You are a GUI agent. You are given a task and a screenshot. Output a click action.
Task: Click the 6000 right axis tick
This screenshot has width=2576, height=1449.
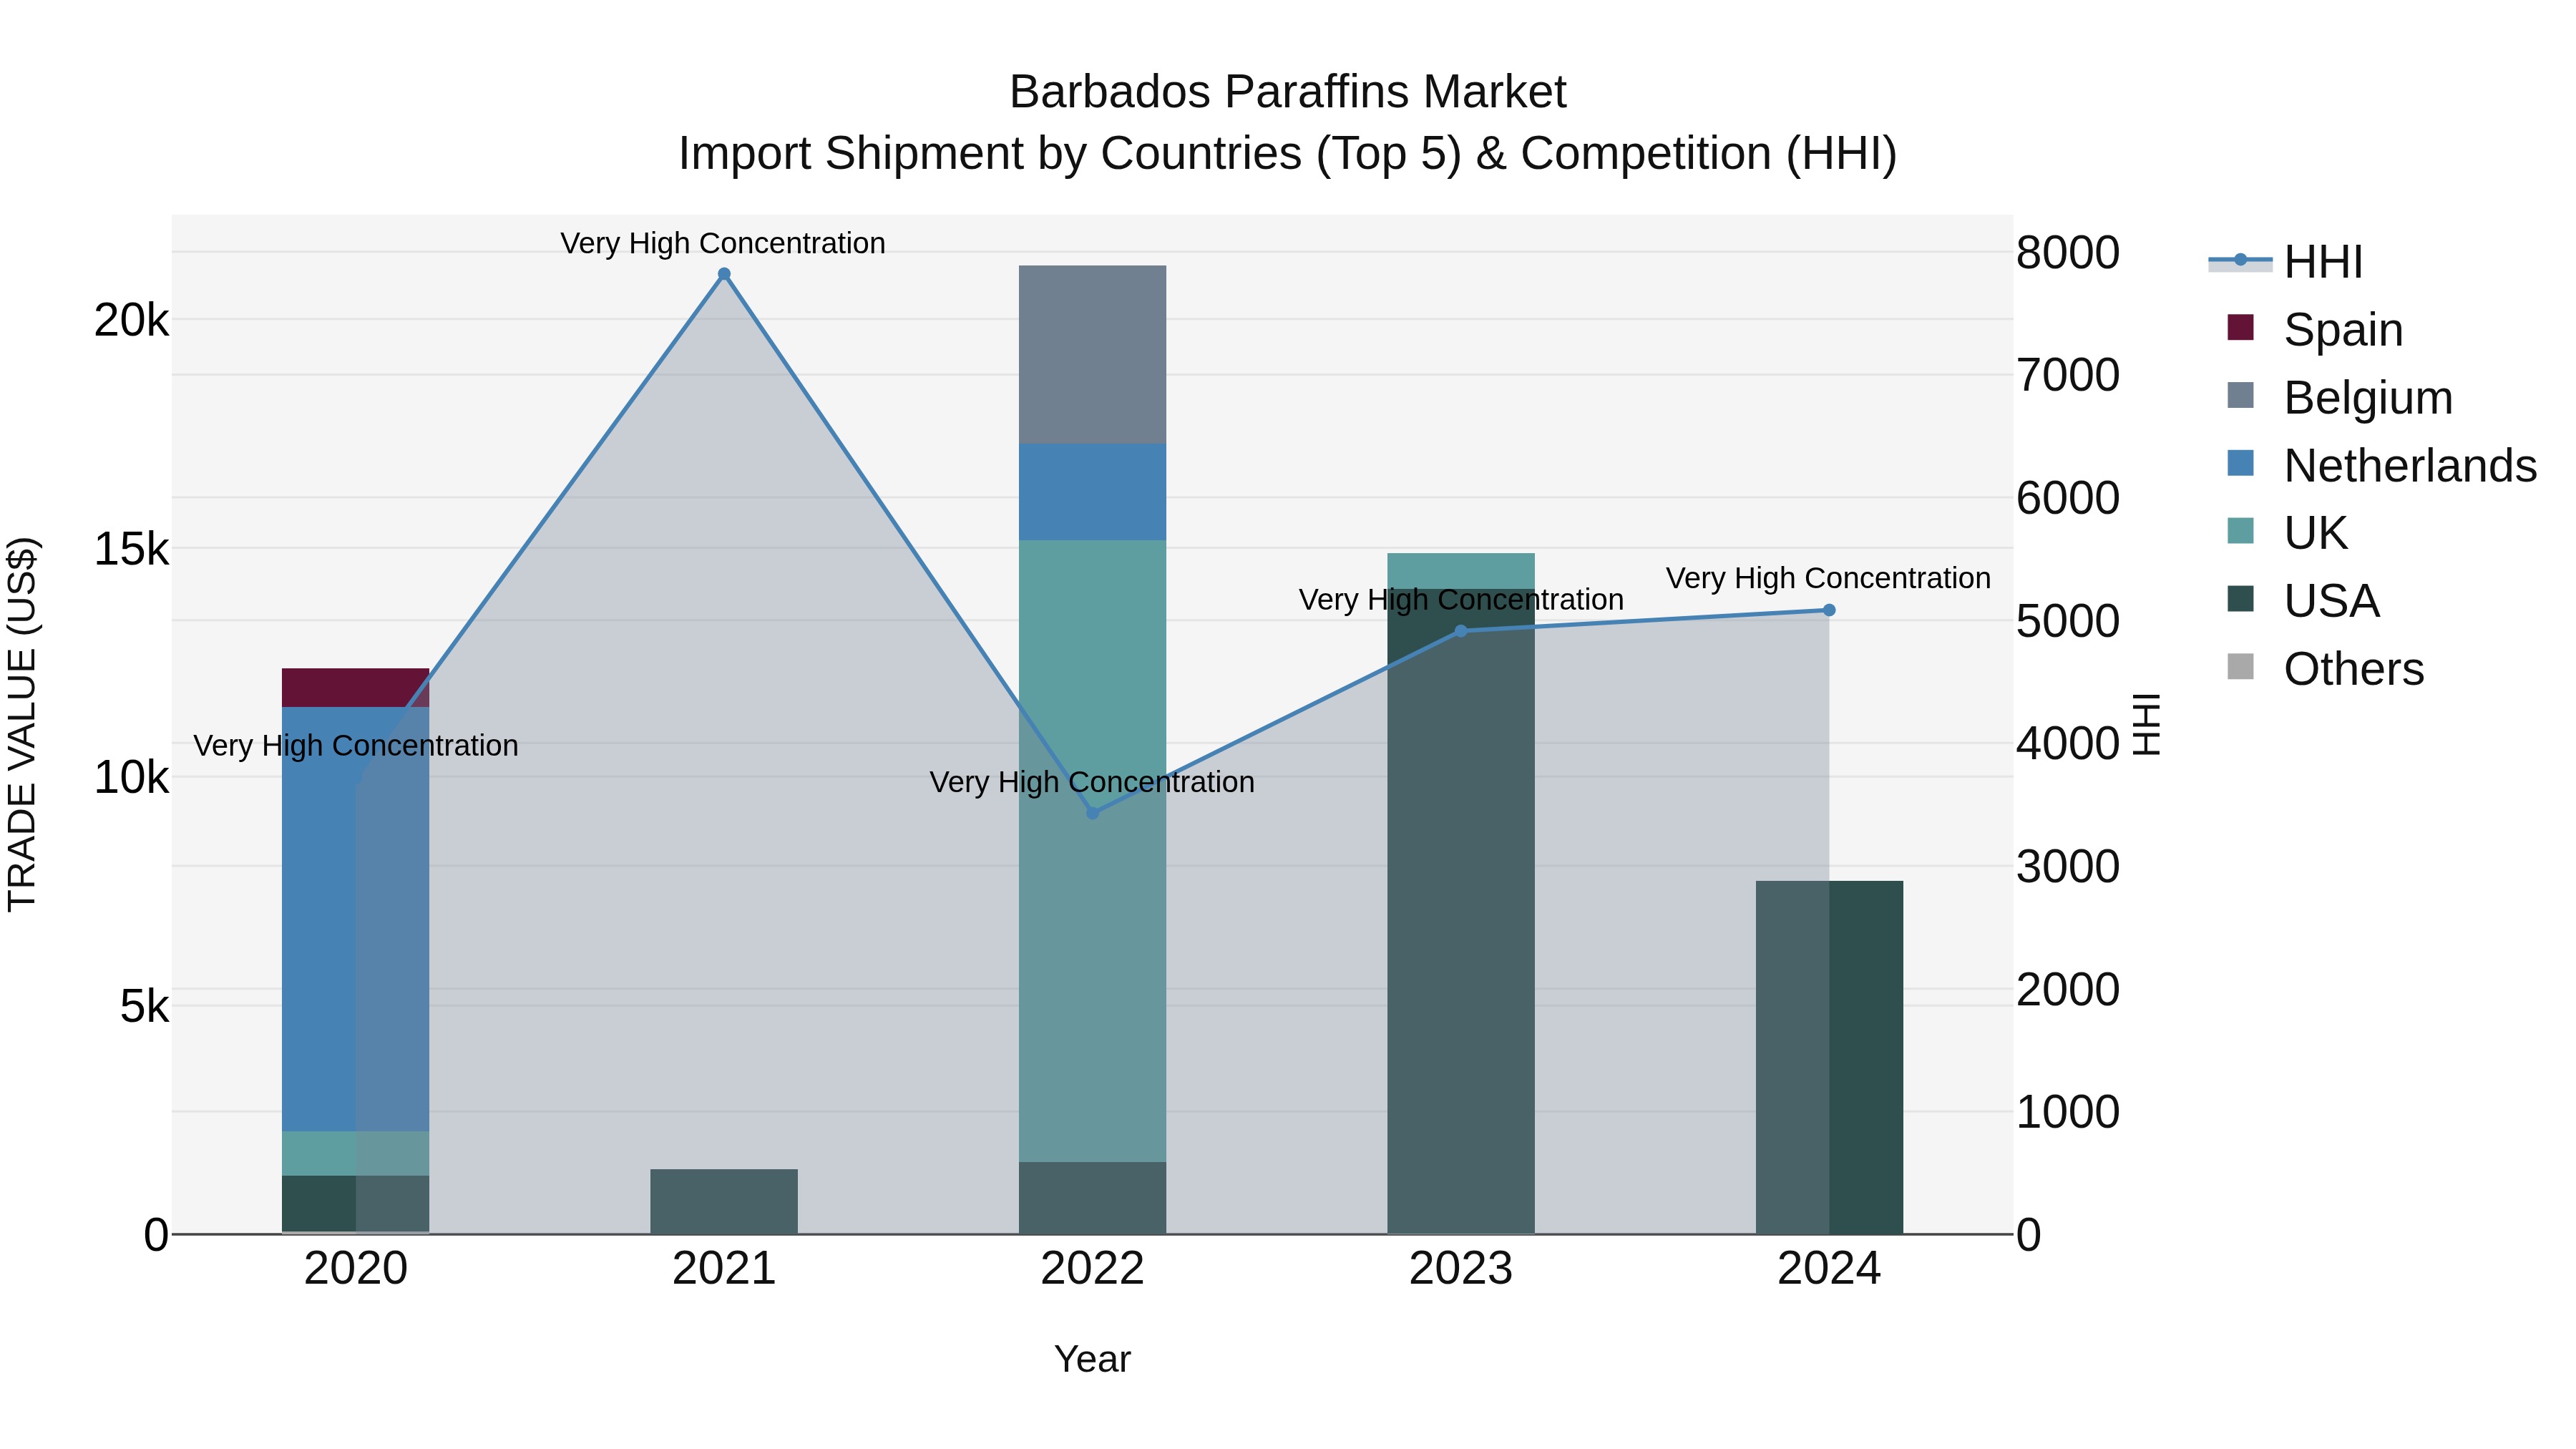click(x=2068, y=498)
